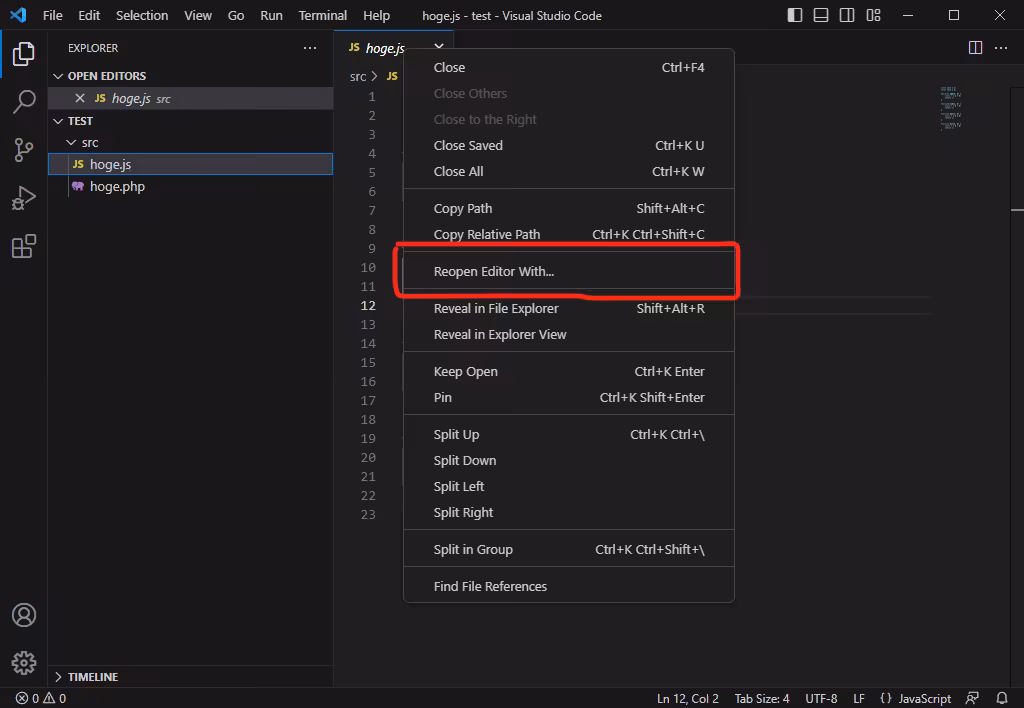
Task: Choose Pin from context menu
Action: 569,397
